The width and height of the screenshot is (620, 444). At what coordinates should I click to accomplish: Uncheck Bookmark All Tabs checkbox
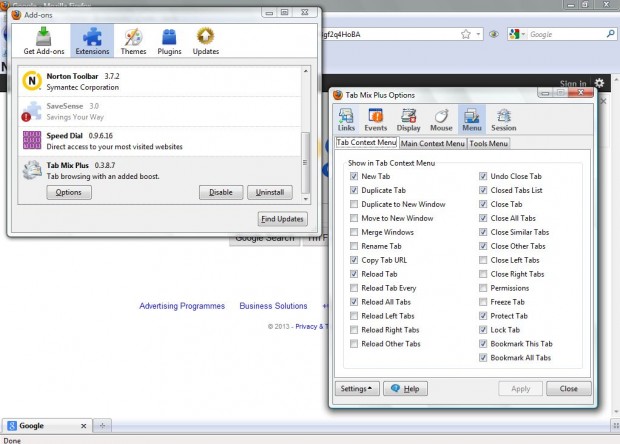point(483,358)
